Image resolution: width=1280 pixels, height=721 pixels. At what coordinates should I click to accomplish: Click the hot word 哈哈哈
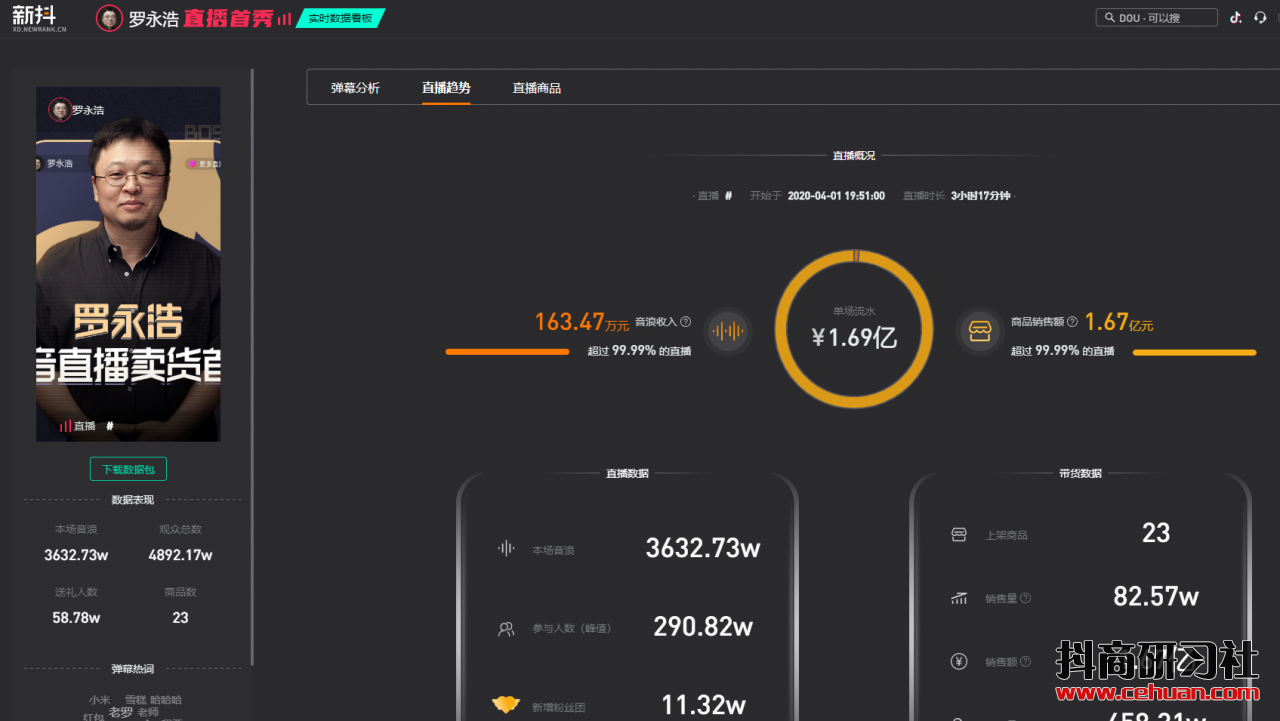[165, 700]
